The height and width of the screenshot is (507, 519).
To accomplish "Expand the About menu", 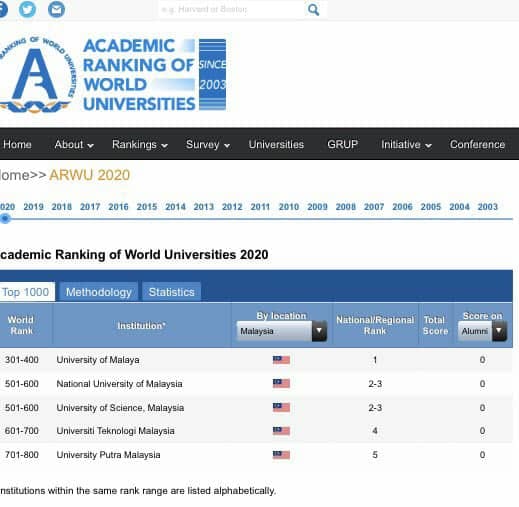I will pyautogui.click(x=74, y=144).
